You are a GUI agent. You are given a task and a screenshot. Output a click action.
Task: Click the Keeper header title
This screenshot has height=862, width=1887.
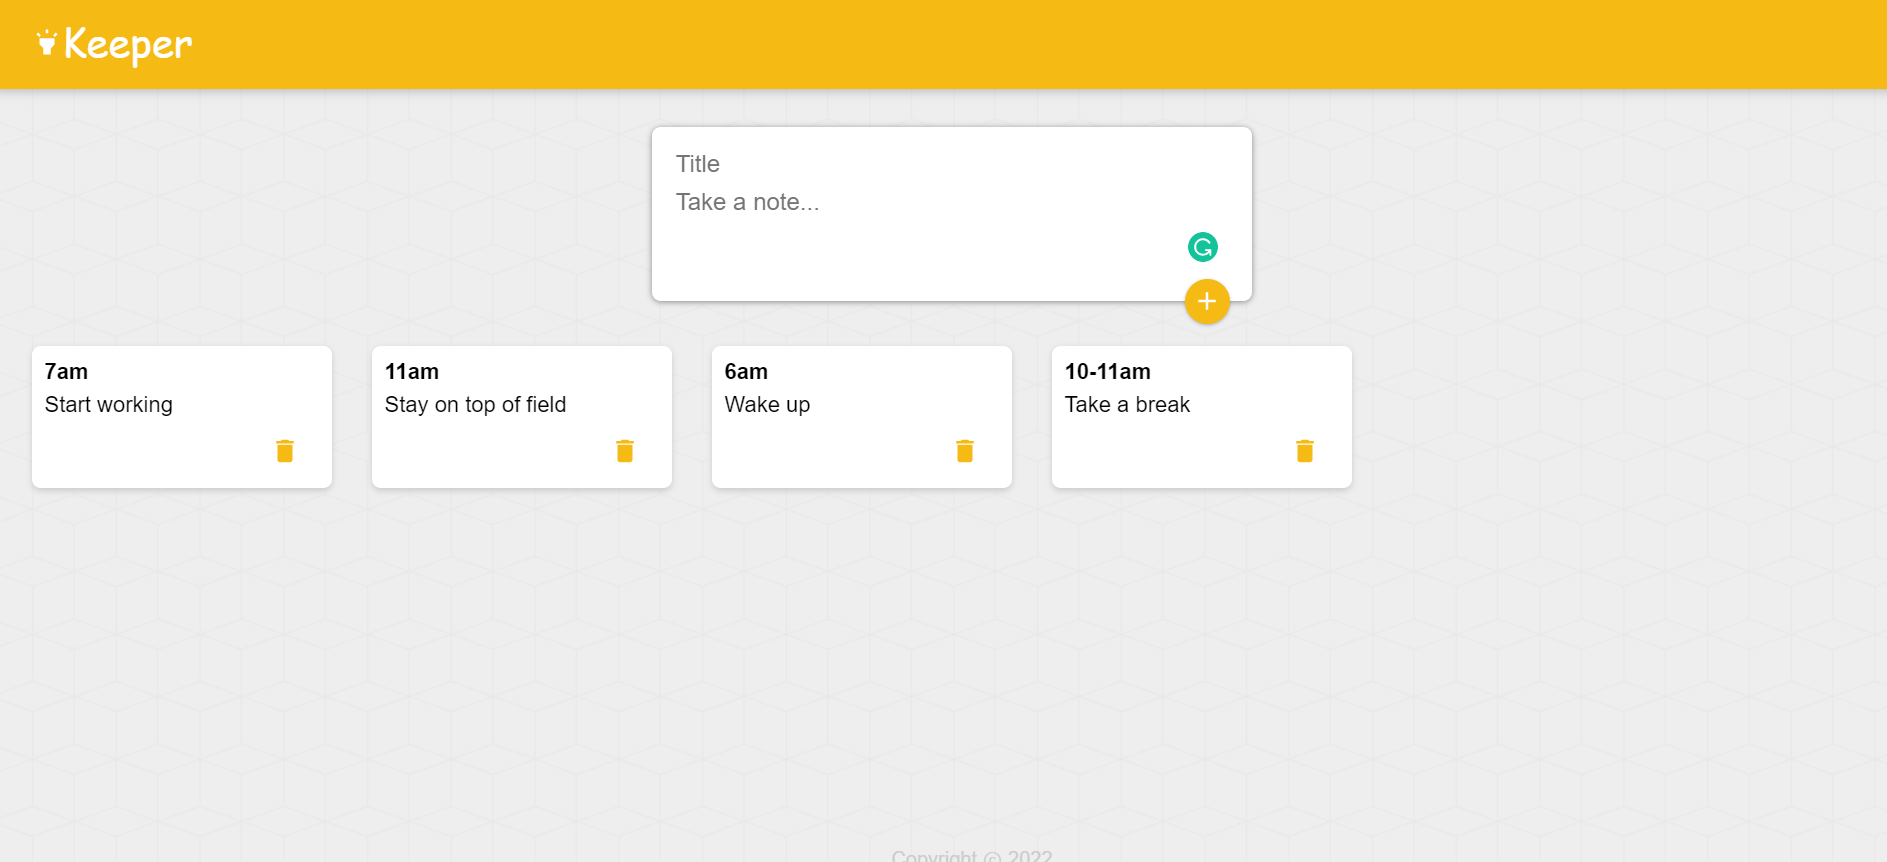(128, 44)
